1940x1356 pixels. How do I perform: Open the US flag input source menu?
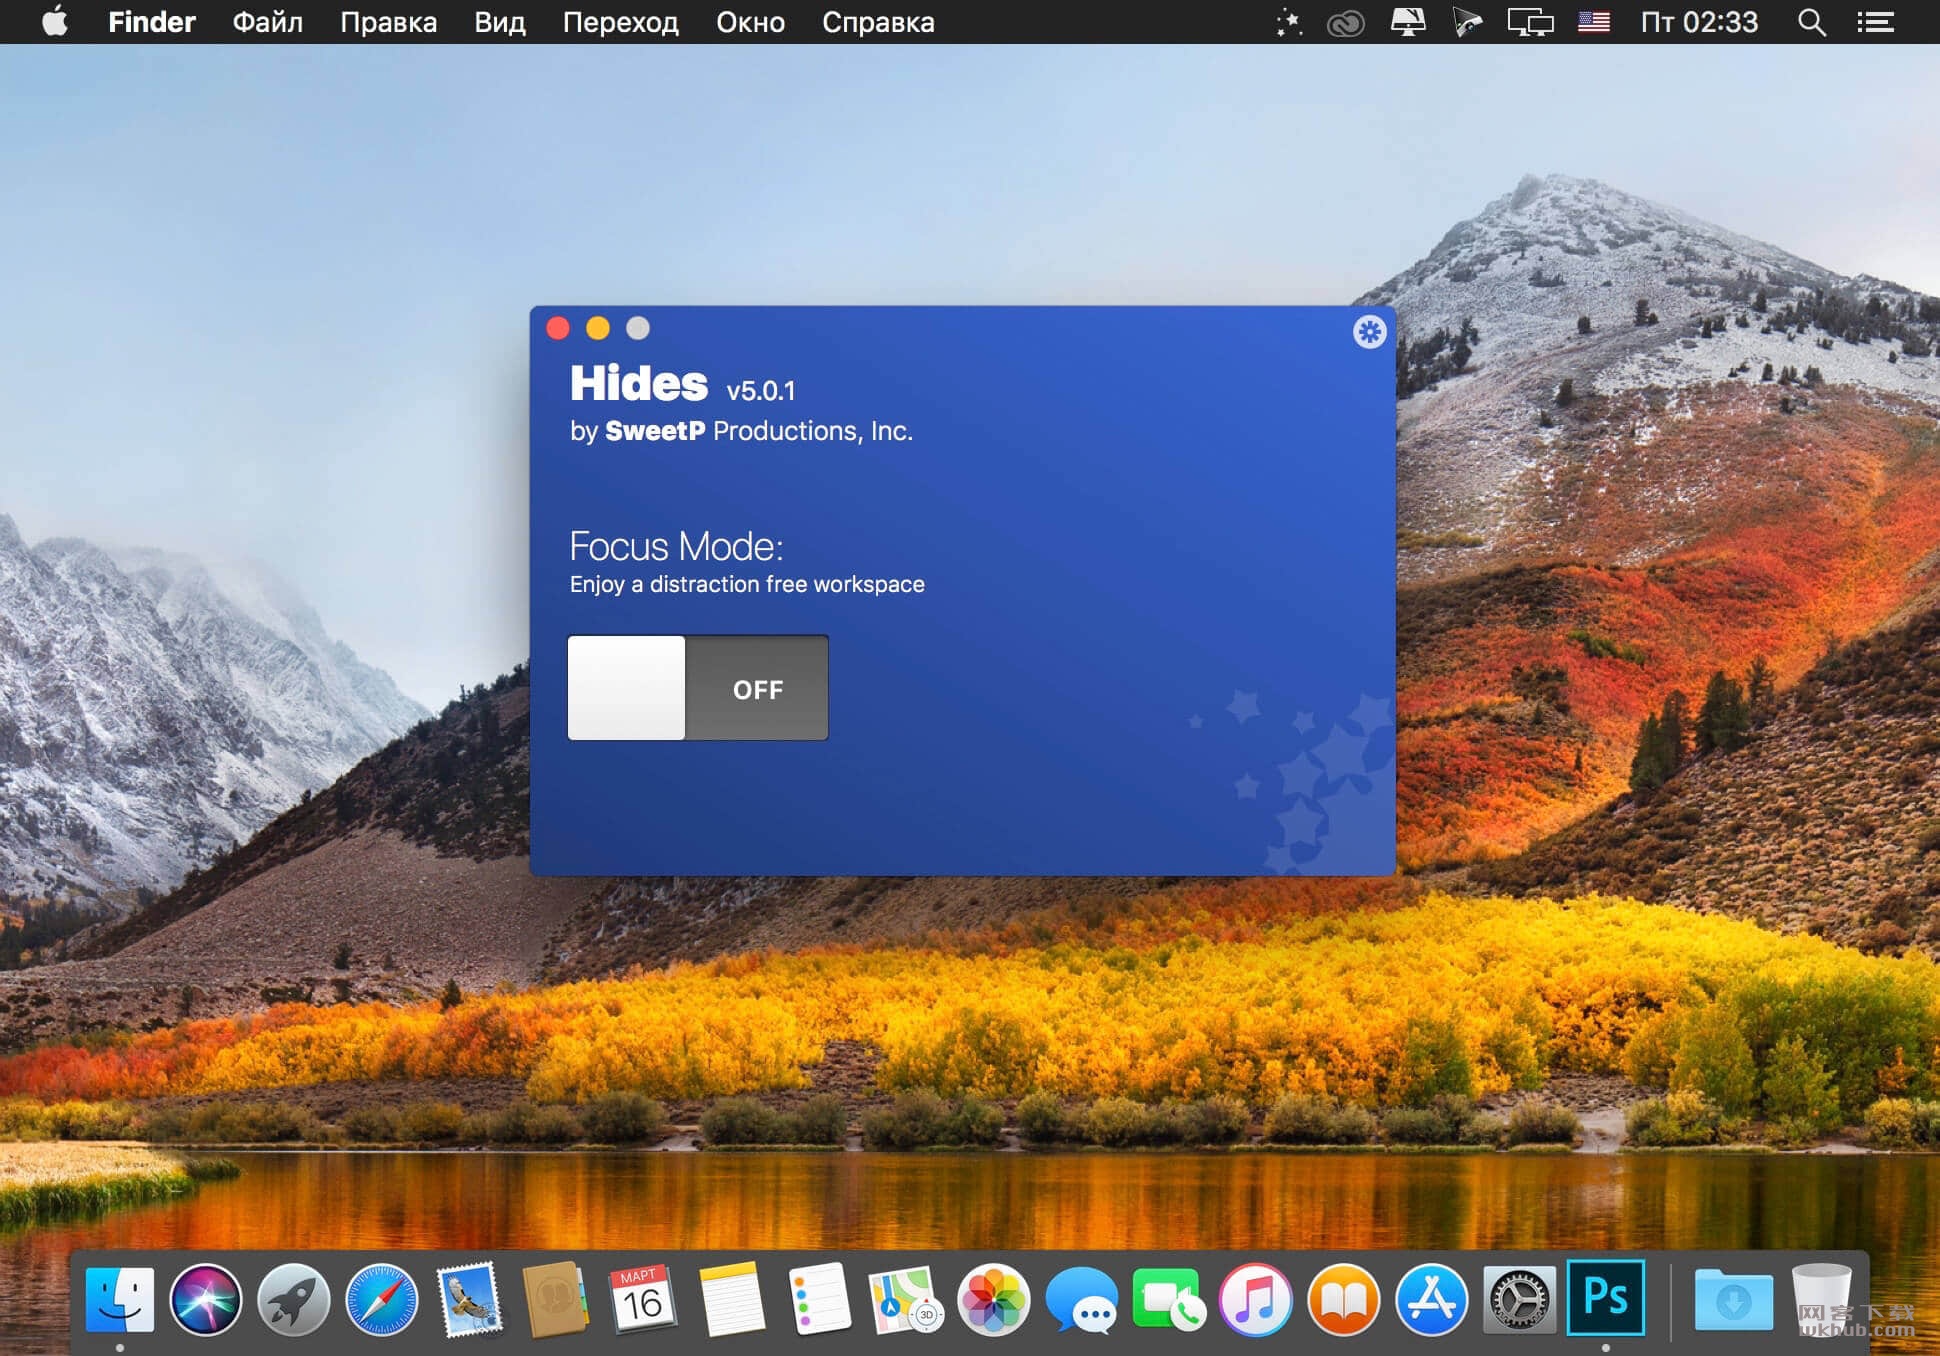(x=1594, y=22)
